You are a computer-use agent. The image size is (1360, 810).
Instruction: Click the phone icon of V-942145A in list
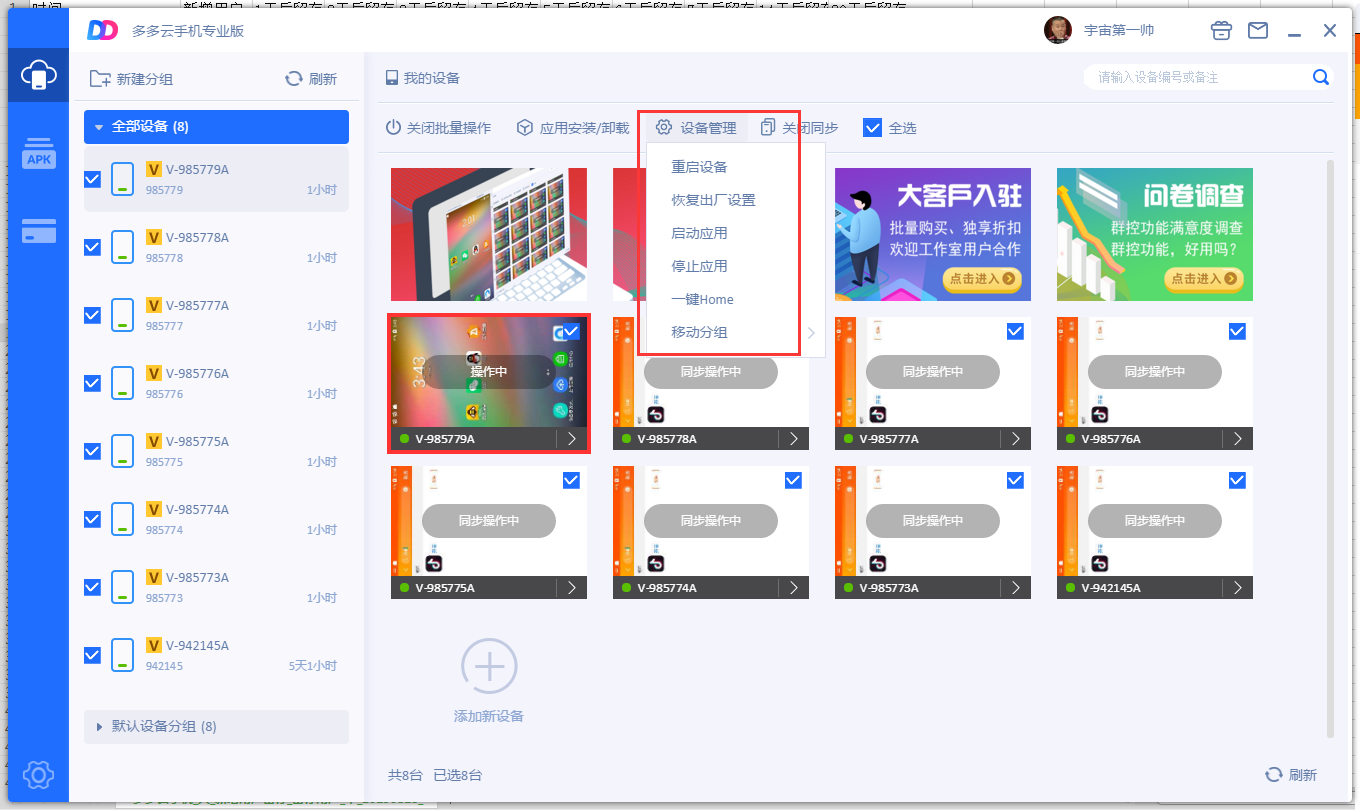point(122,656)
